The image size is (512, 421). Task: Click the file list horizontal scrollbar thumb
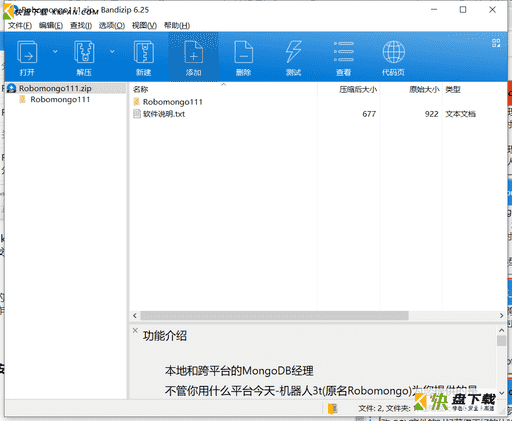pyautogui.click(x=274, y=315)
